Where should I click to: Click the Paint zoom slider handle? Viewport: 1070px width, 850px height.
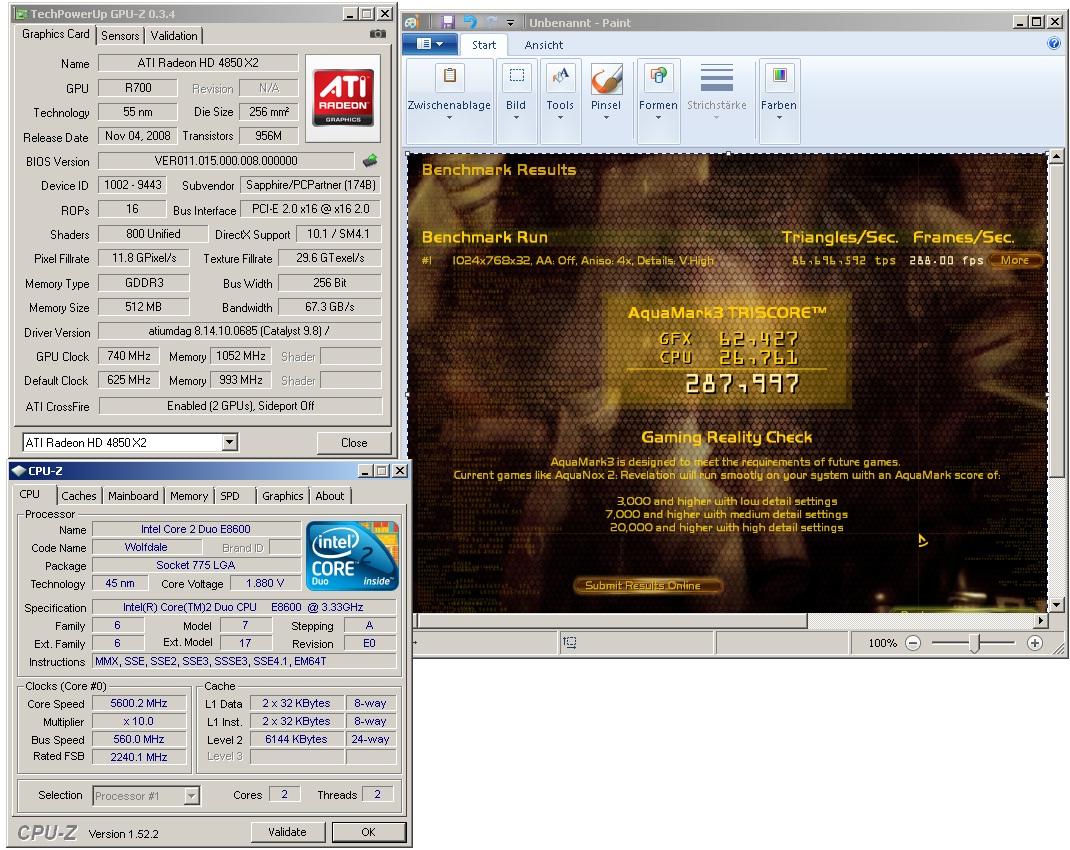click(x=974, y=643)
